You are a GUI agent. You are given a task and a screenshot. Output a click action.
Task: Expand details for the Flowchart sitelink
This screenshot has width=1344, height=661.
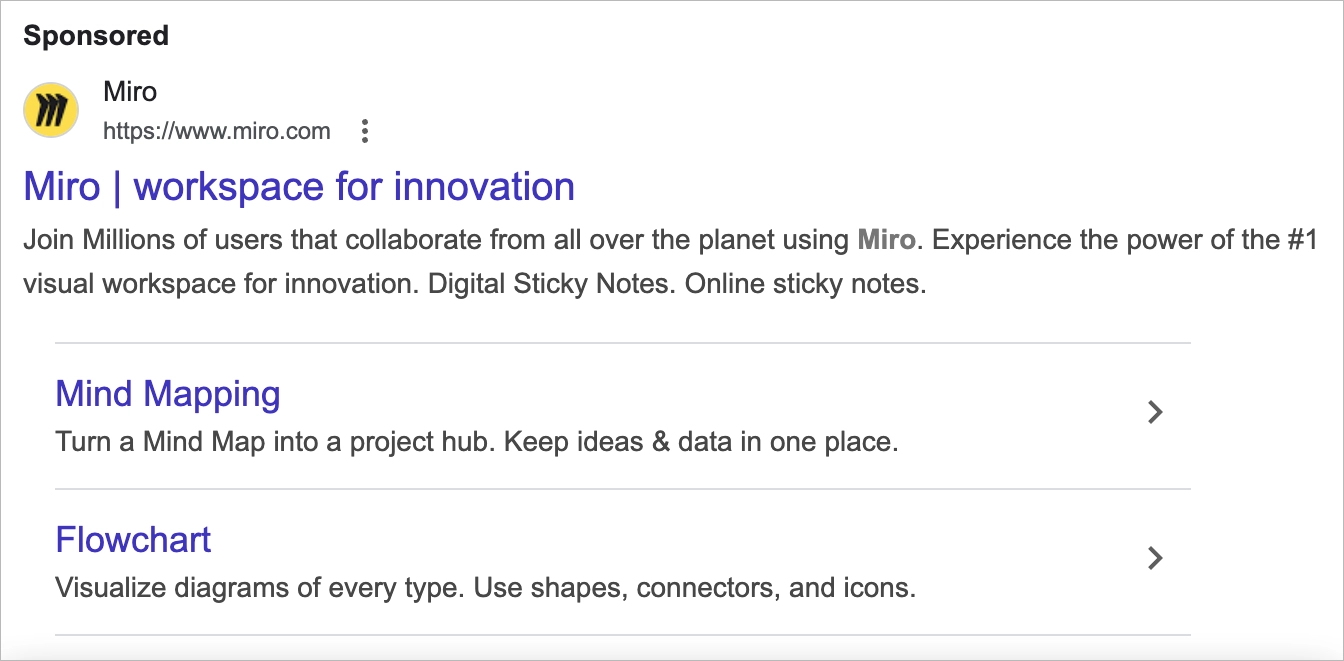(x=1156, y=558)
